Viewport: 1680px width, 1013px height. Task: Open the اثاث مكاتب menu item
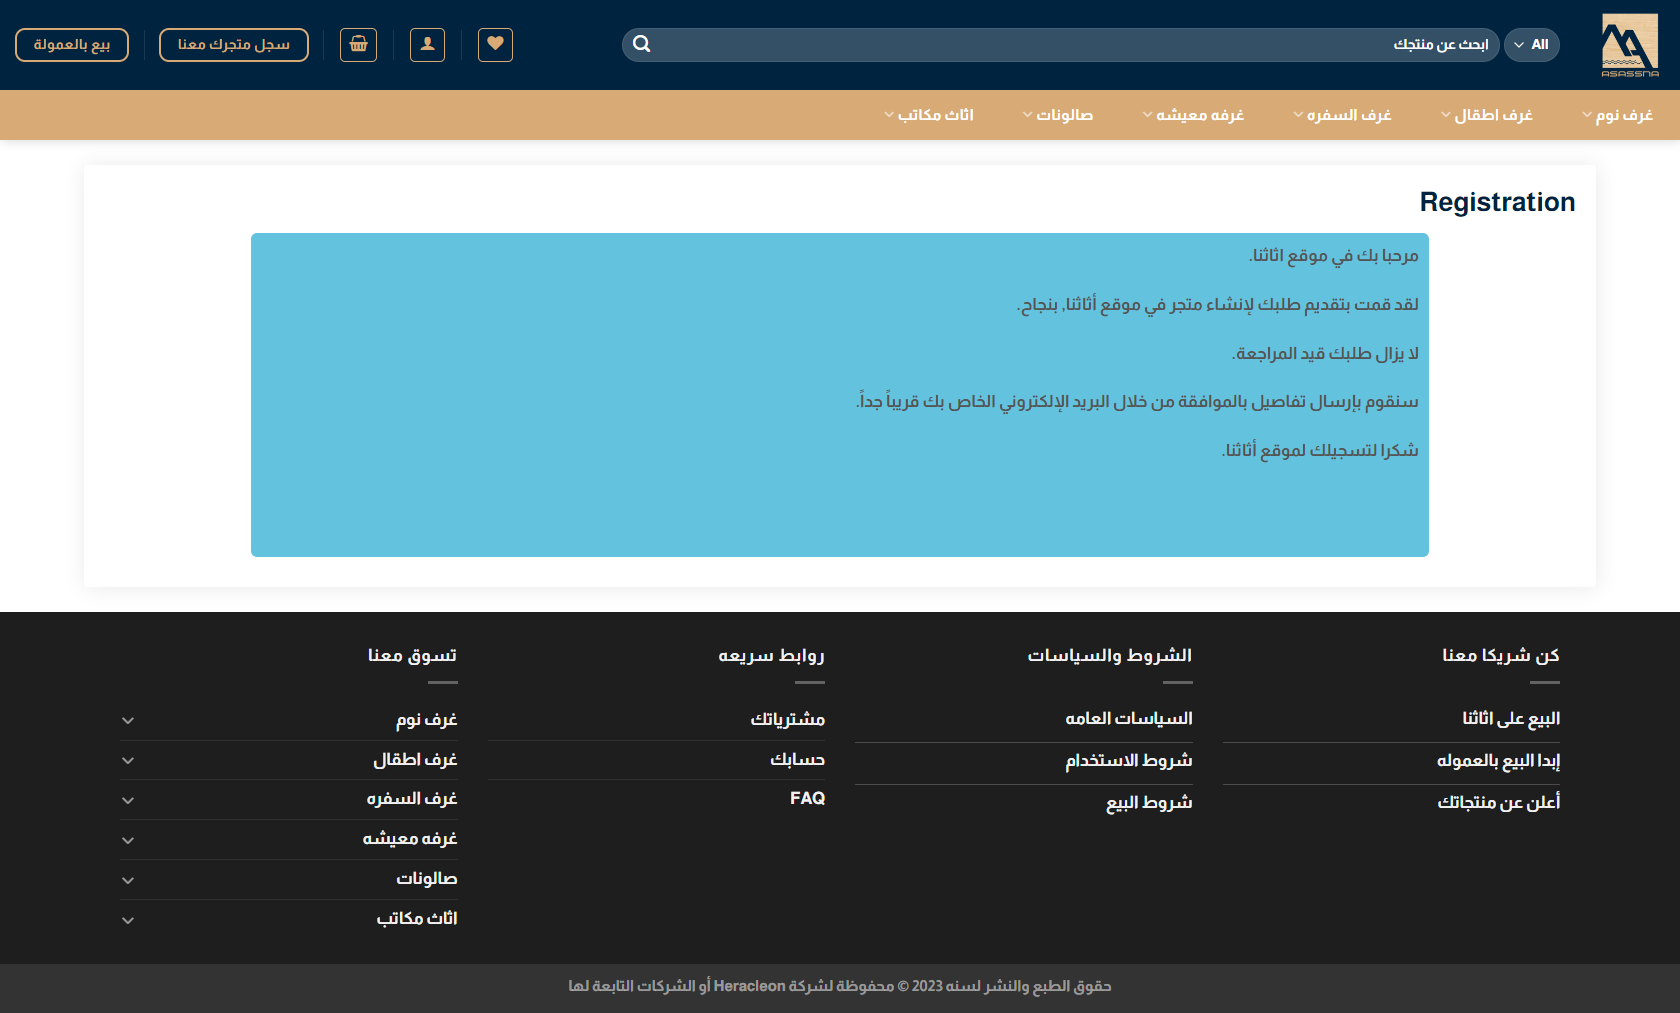930,115
